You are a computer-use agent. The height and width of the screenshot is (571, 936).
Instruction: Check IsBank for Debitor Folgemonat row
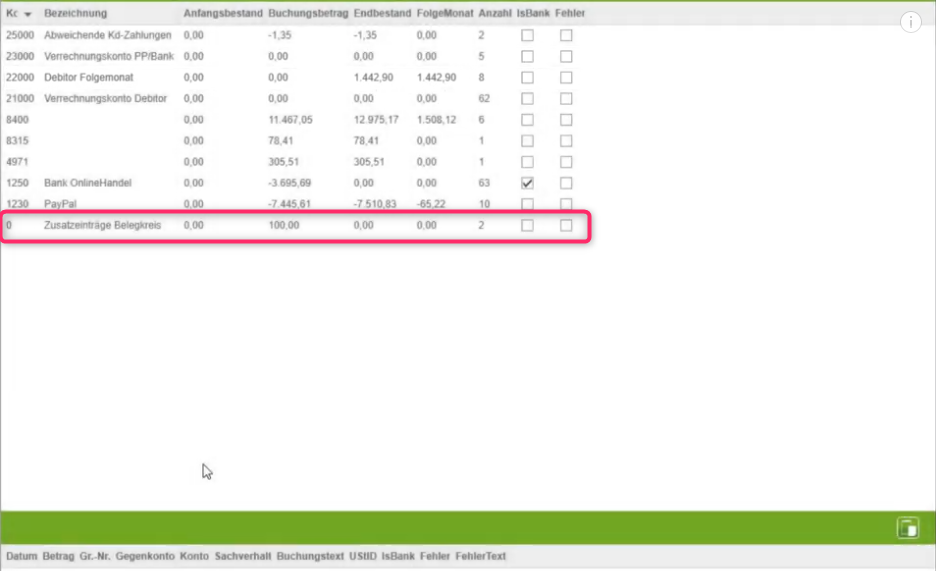click(x=527, y=77)
